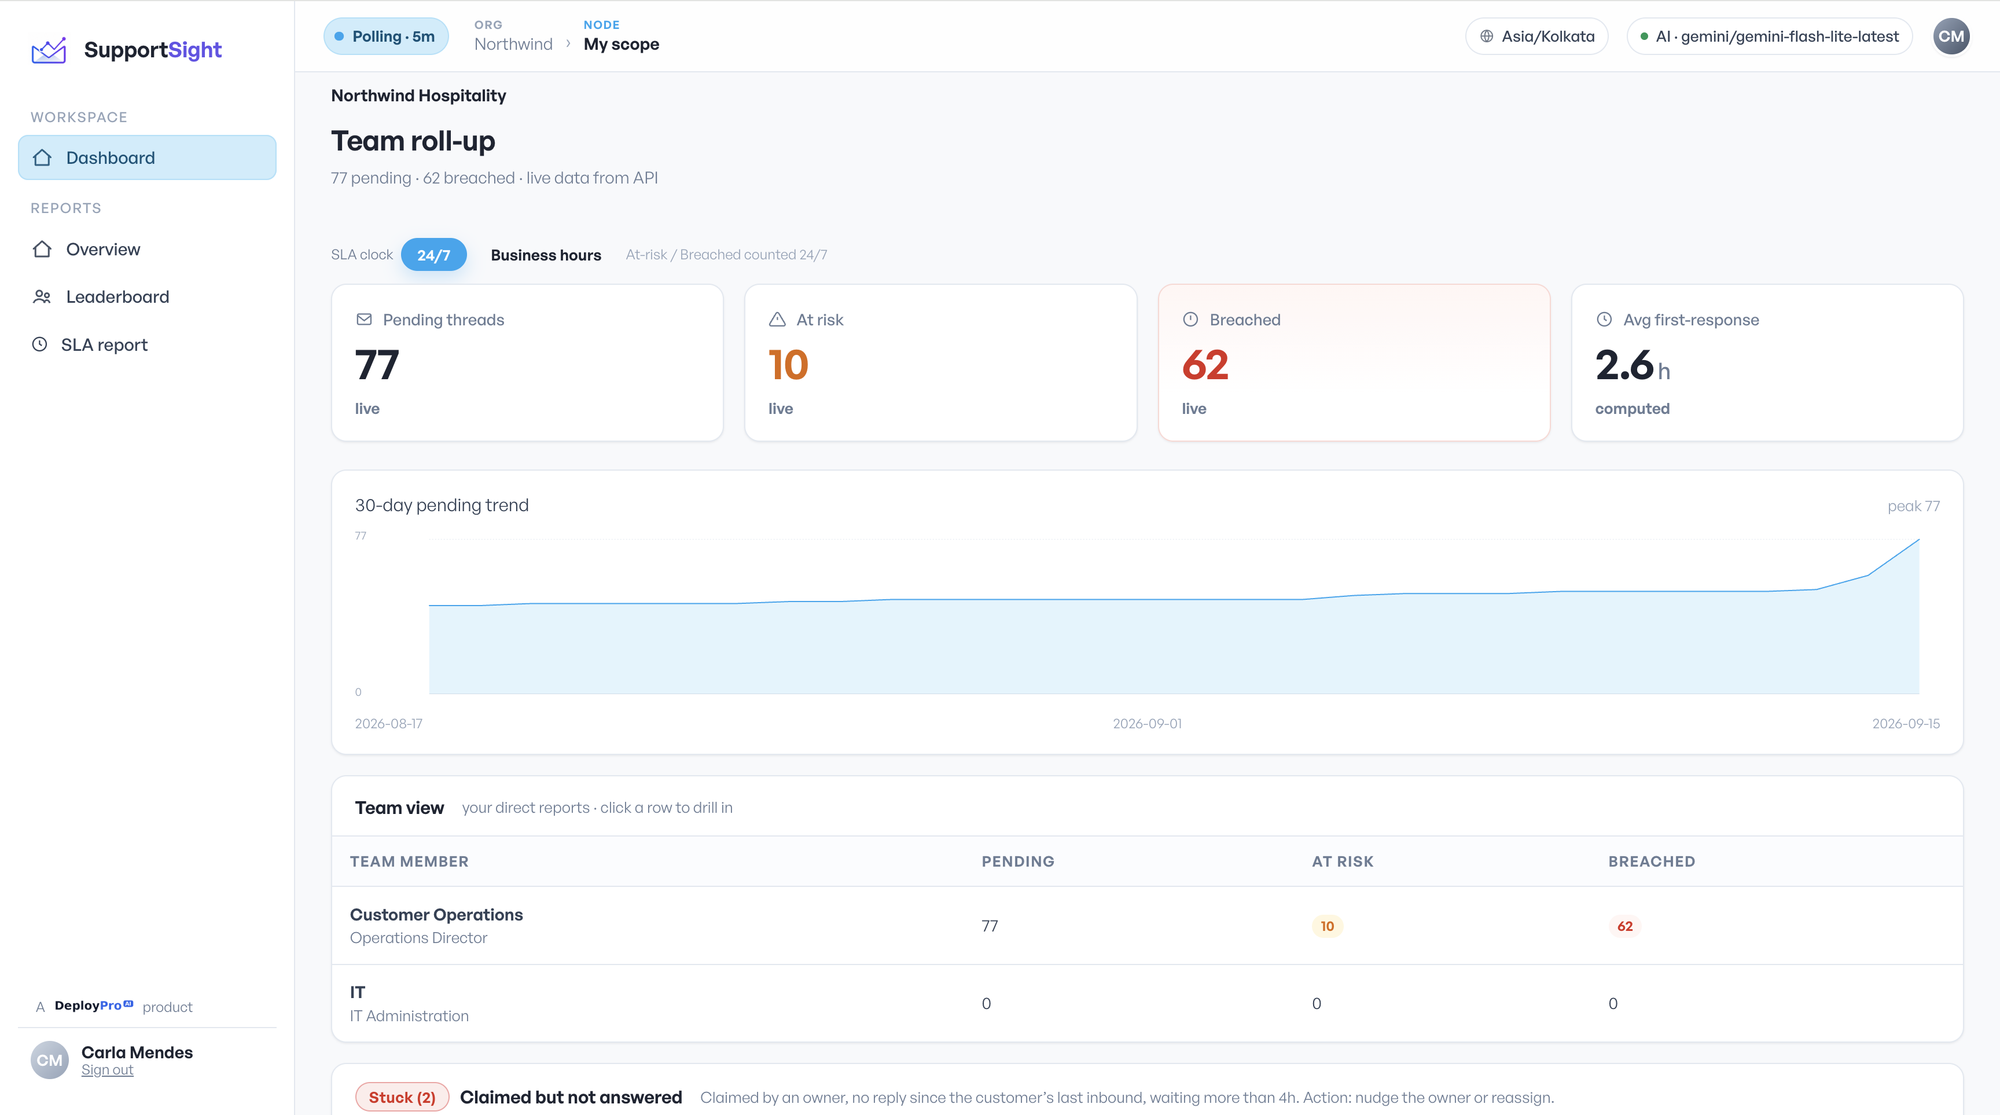Open the Leaderboard report
Image resolution: width=2000 pixels, height=1115 pixels.
tap(147, 297)
